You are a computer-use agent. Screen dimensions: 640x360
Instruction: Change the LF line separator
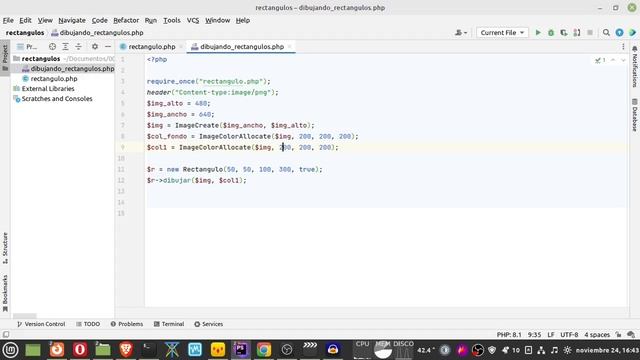[551, 335]
